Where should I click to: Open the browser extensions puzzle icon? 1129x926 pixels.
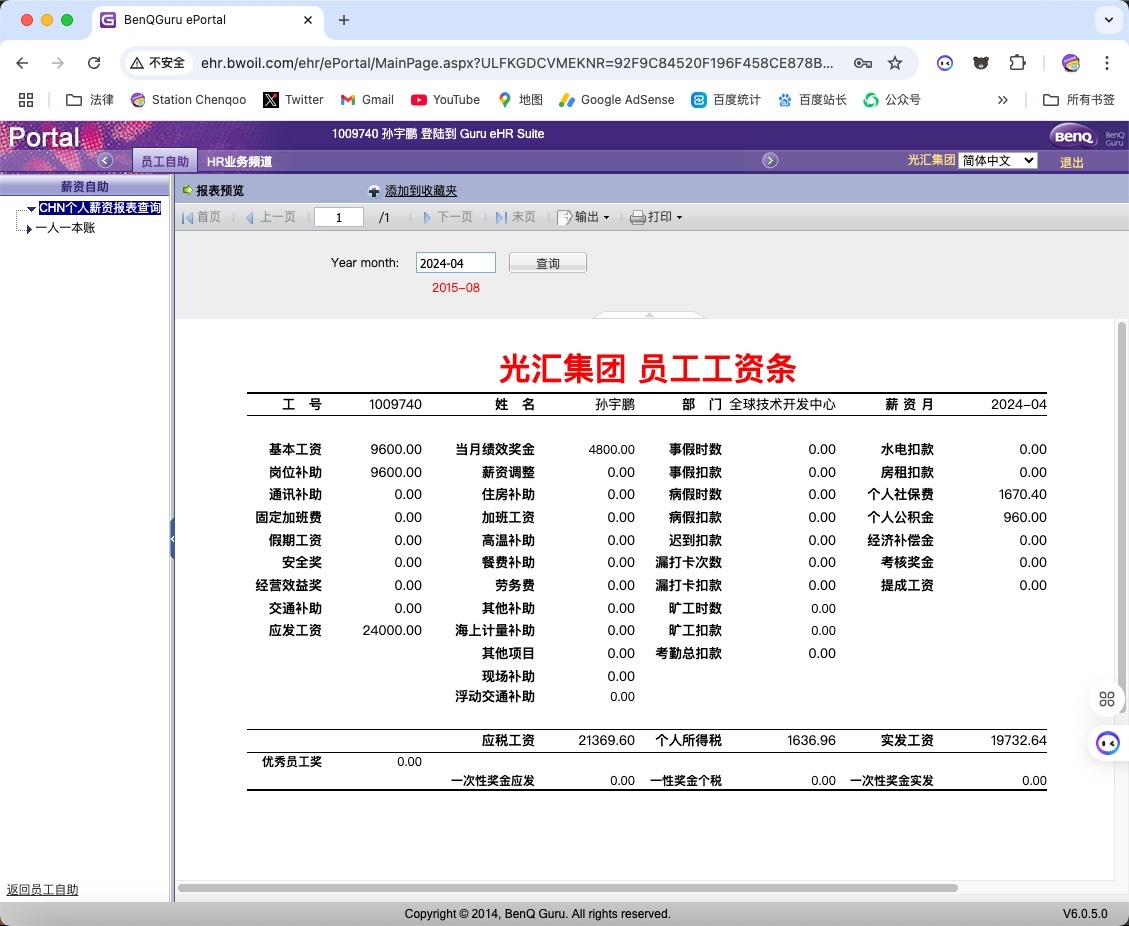(x=1017, y=63)
